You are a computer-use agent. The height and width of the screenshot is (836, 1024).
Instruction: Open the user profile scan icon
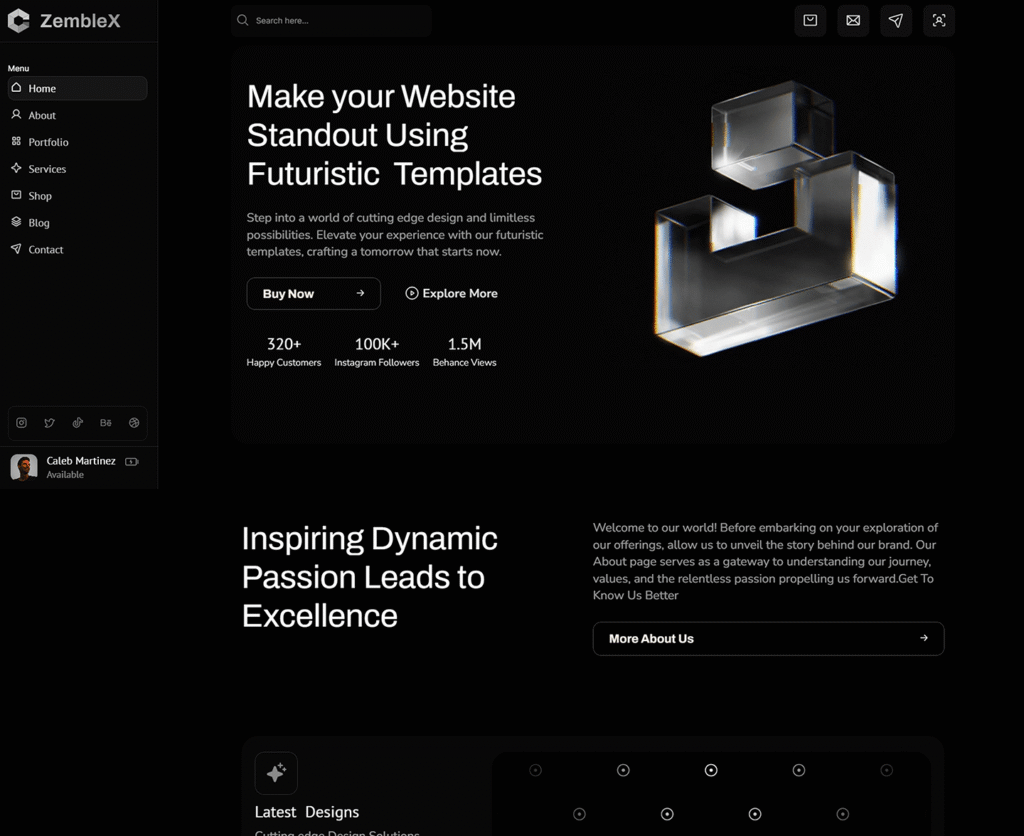(939, 20)
